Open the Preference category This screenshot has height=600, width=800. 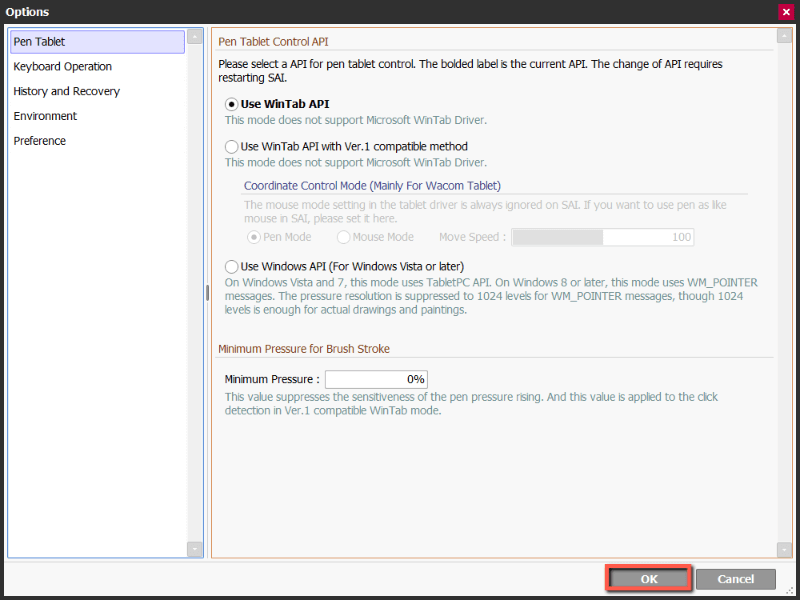pyautogui.click(x=39, y=141)
